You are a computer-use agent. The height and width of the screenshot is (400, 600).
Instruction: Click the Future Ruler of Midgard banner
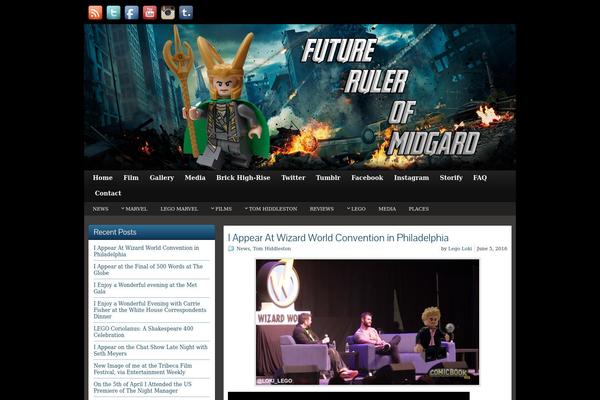pyautogui.click(x=300, y=97)
